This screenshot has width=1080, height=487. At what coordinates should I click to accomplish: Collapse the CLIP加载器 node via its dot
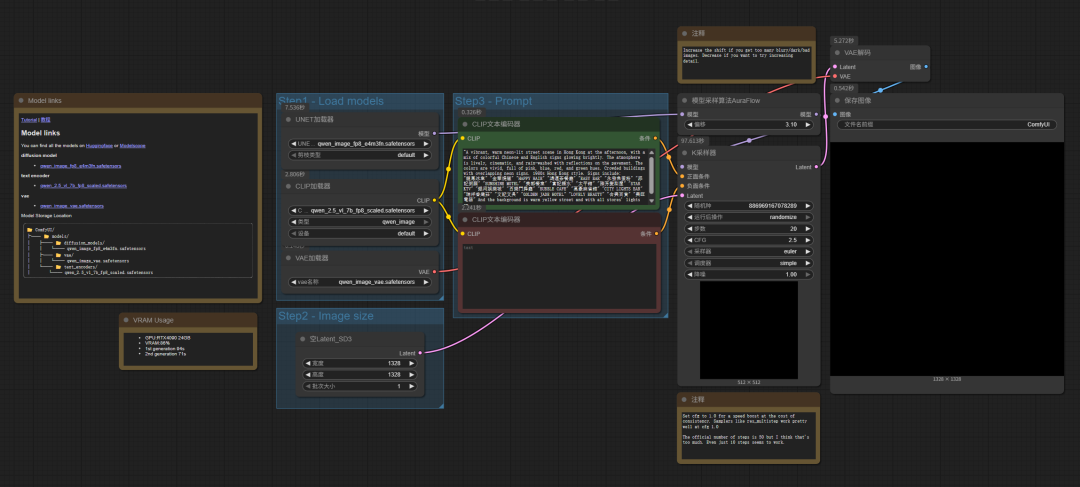(289, 186)
